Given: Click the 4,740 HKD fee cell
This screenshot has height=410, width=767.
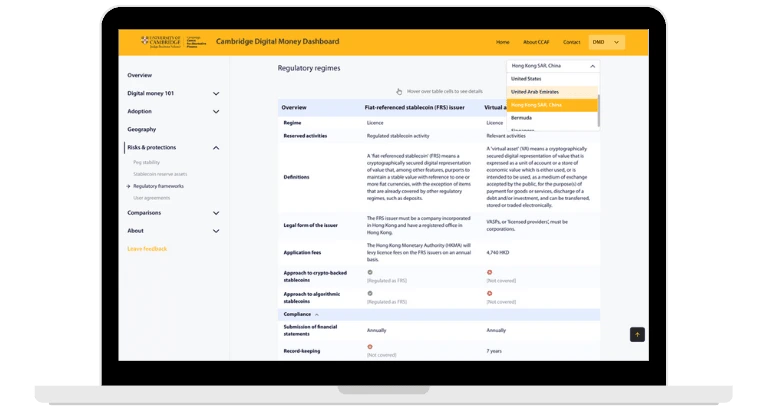Looking at the screenshot, I should click(x=497, y=253).
